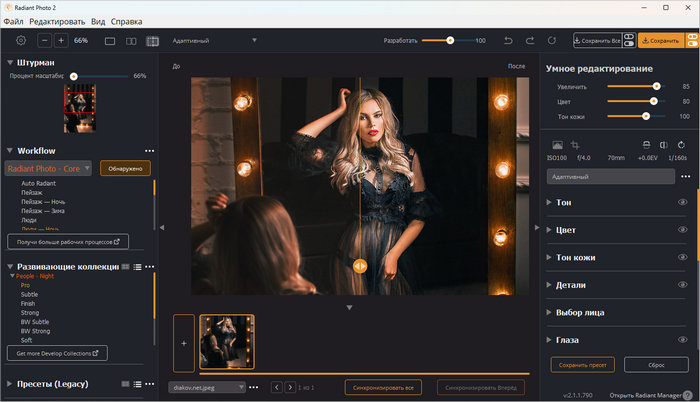
Task: Select the crop tool icon
Action: click(x=576, y=146)
